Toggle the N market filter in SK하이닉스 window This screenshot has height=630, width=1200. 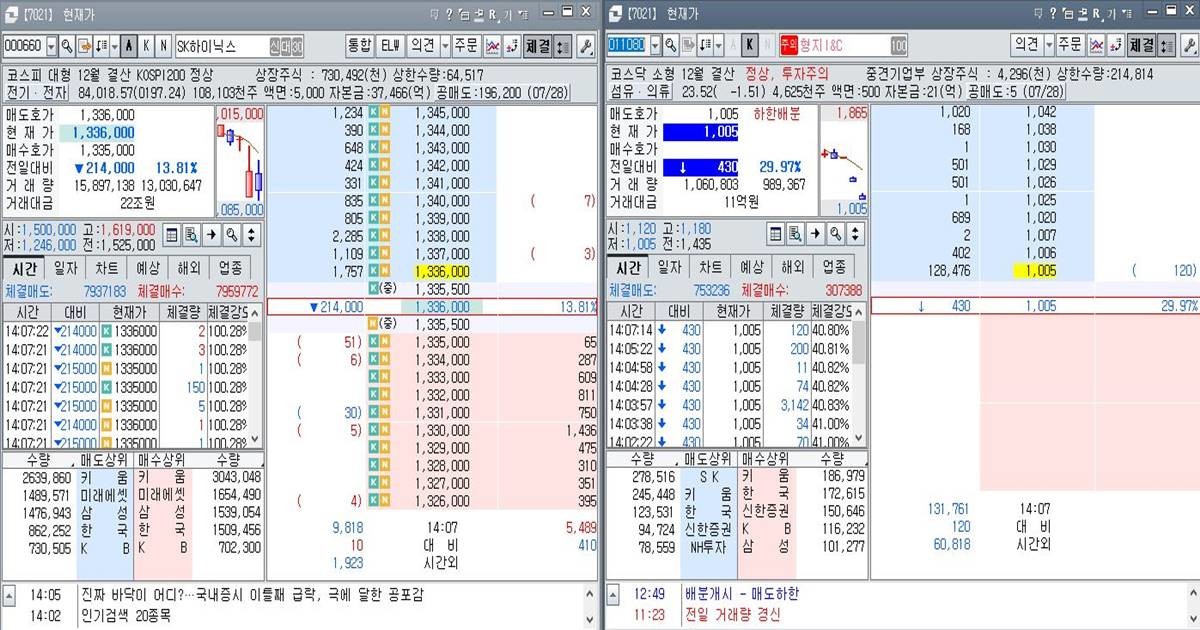163,46
